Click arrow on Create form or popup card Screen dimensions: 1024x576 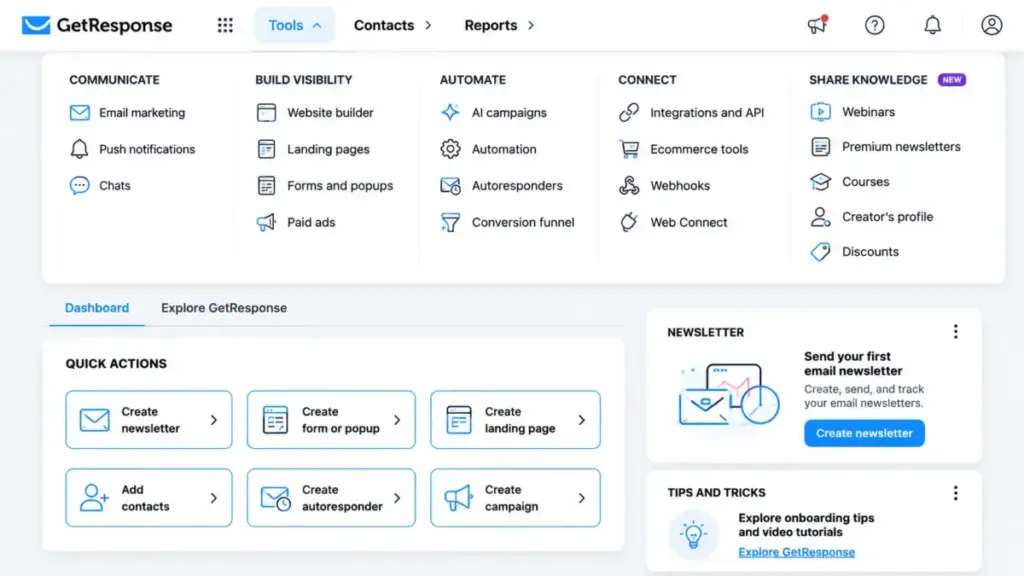397,420
